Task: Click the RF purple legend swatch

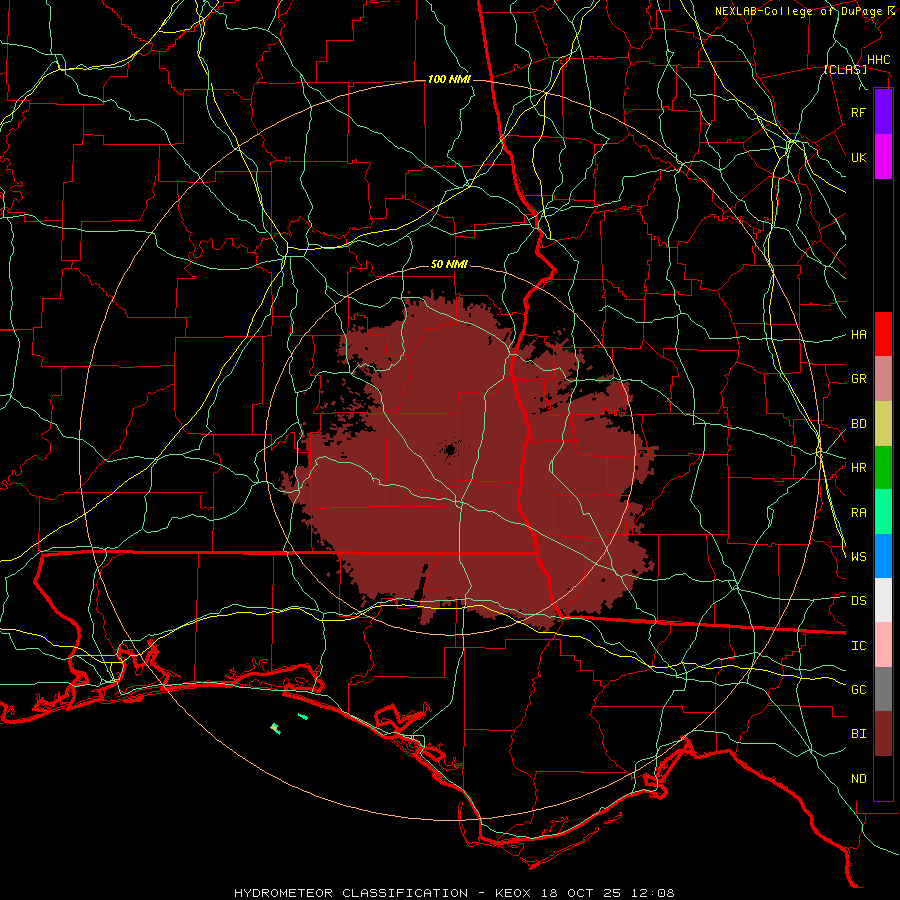Action: coord(883,112)
